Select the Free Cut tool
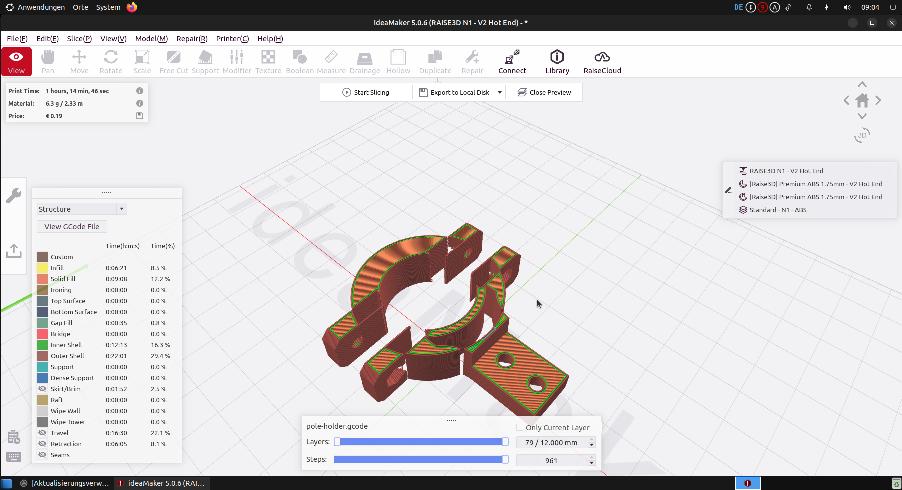 coord(174,62)
